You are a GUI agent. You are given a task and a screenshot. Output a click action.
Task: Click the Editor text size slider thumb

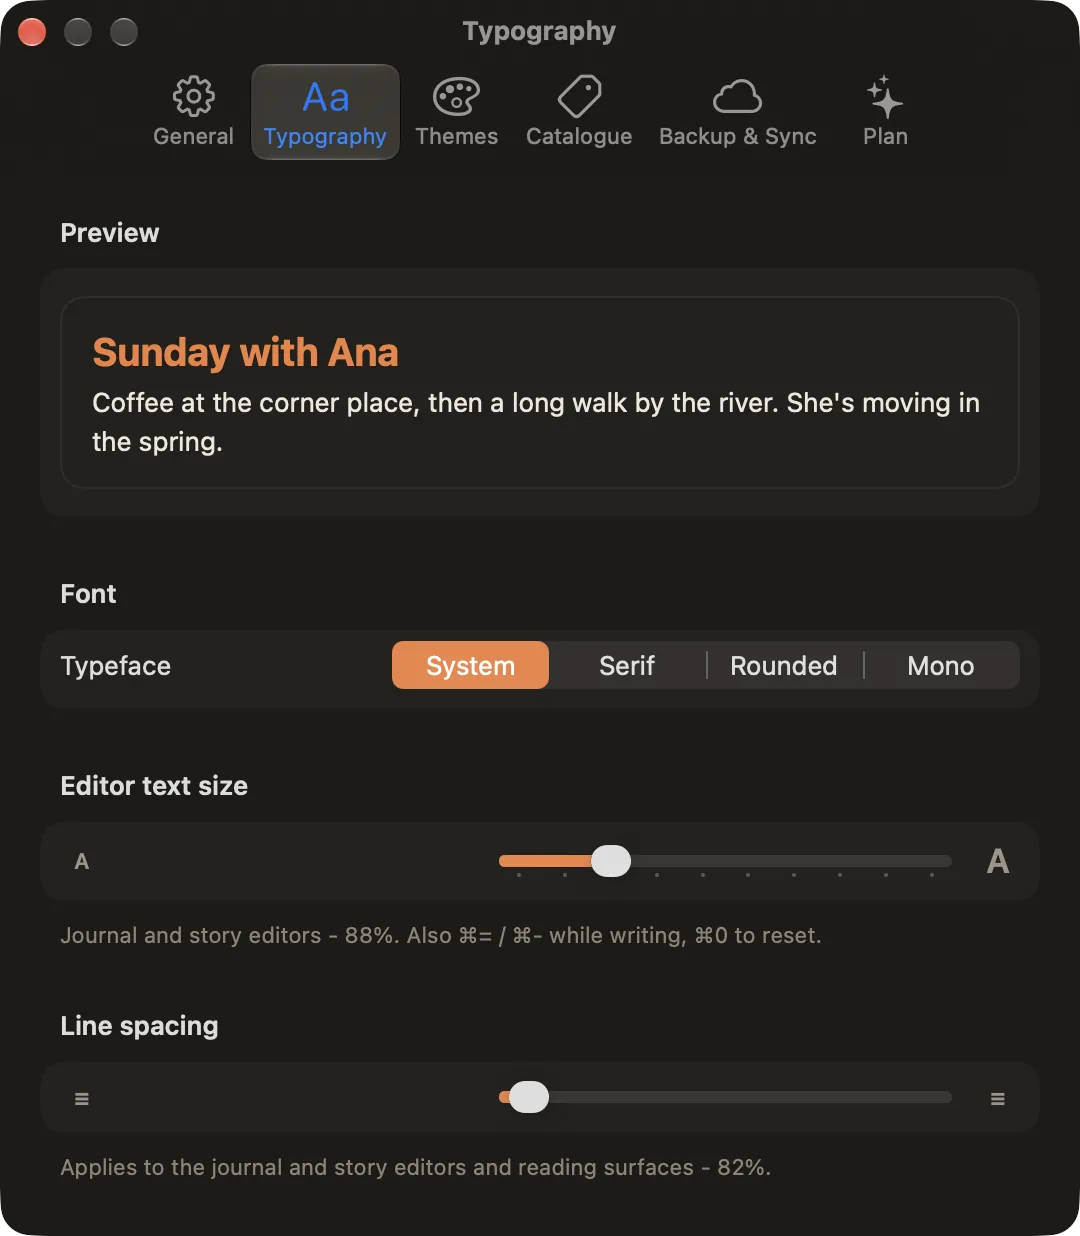click(x=611, y=861)
